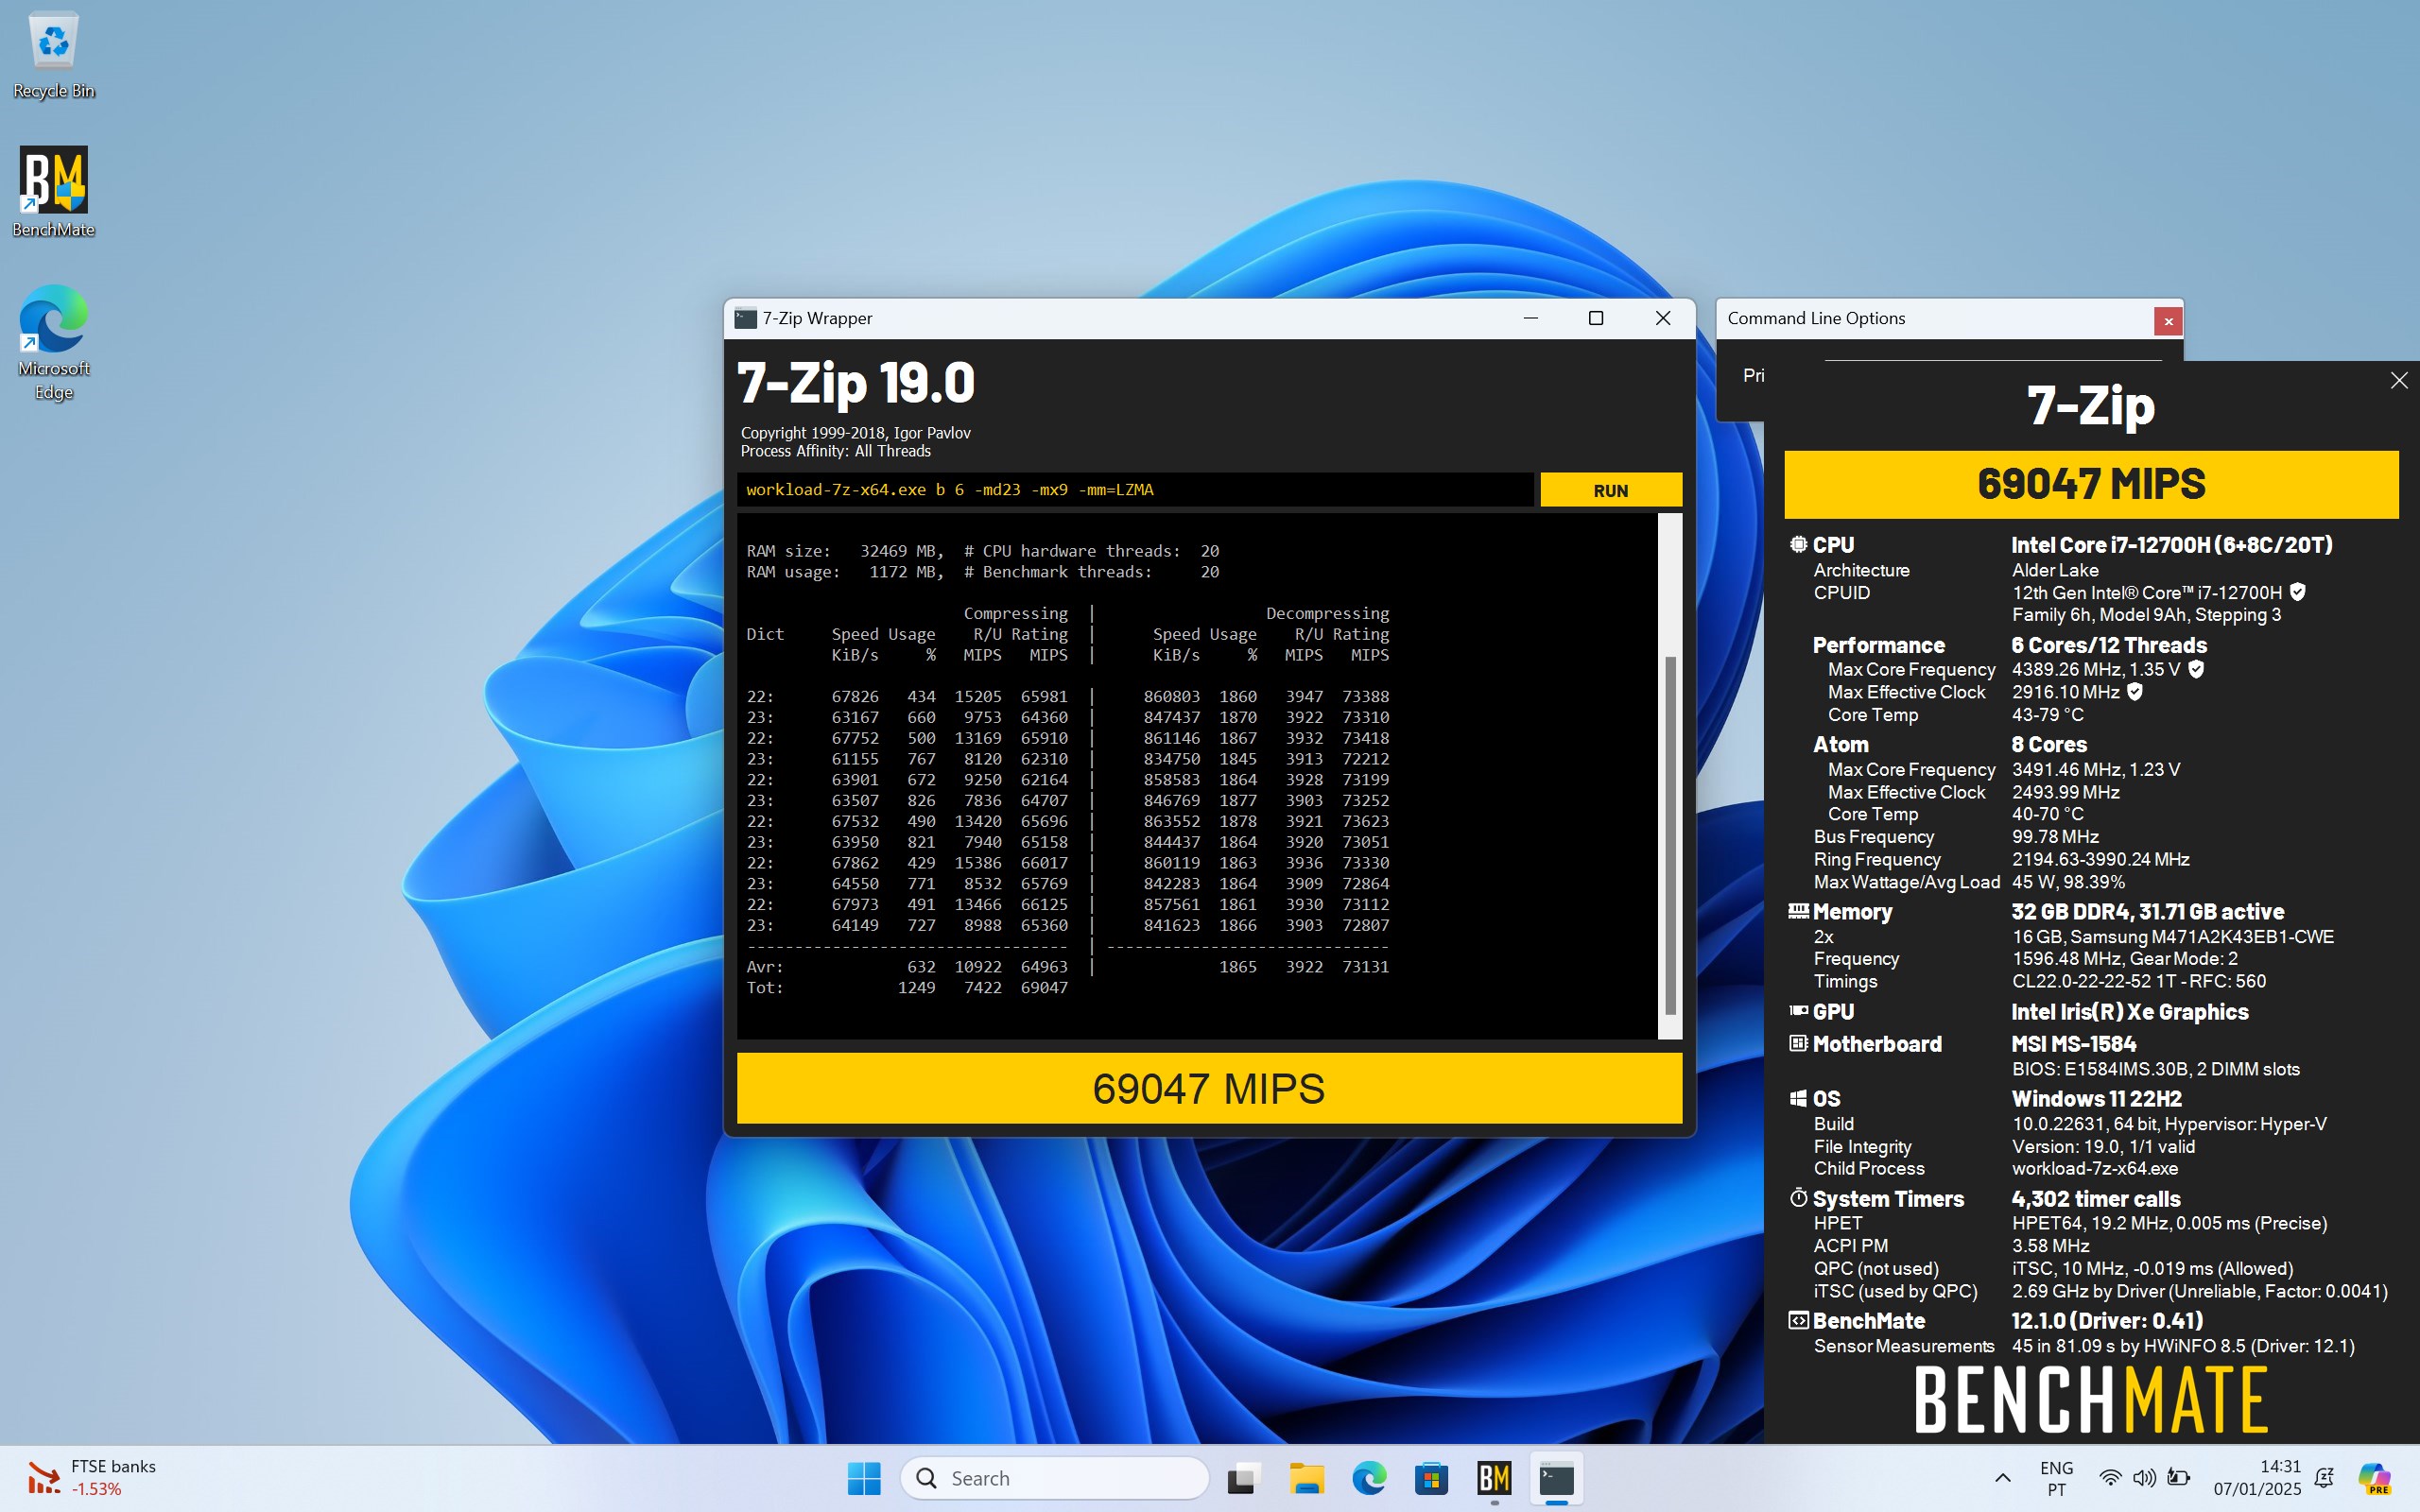
Task: Click the Memory icon in BenchMate panel
Action: [x=1798, y=911]
